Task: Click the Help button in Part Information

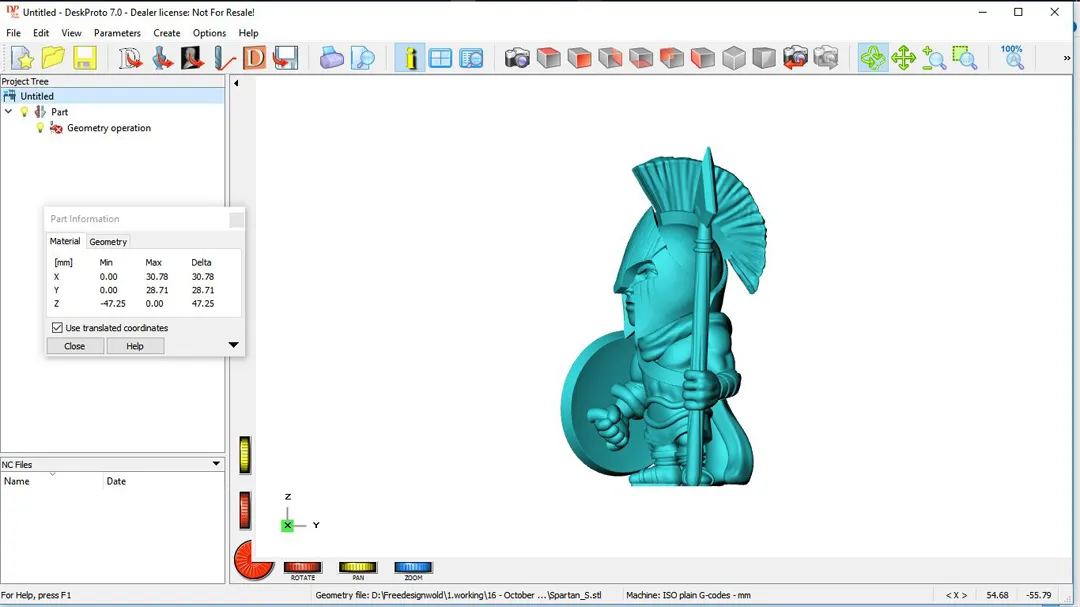Action: point(135,346)
